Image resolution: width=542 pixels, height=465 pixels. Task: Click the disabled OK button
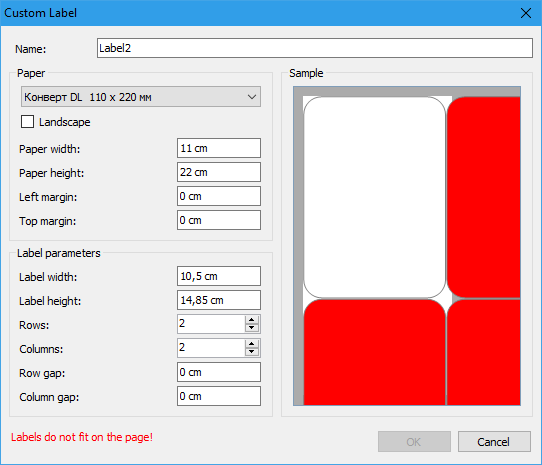point(414,441)
